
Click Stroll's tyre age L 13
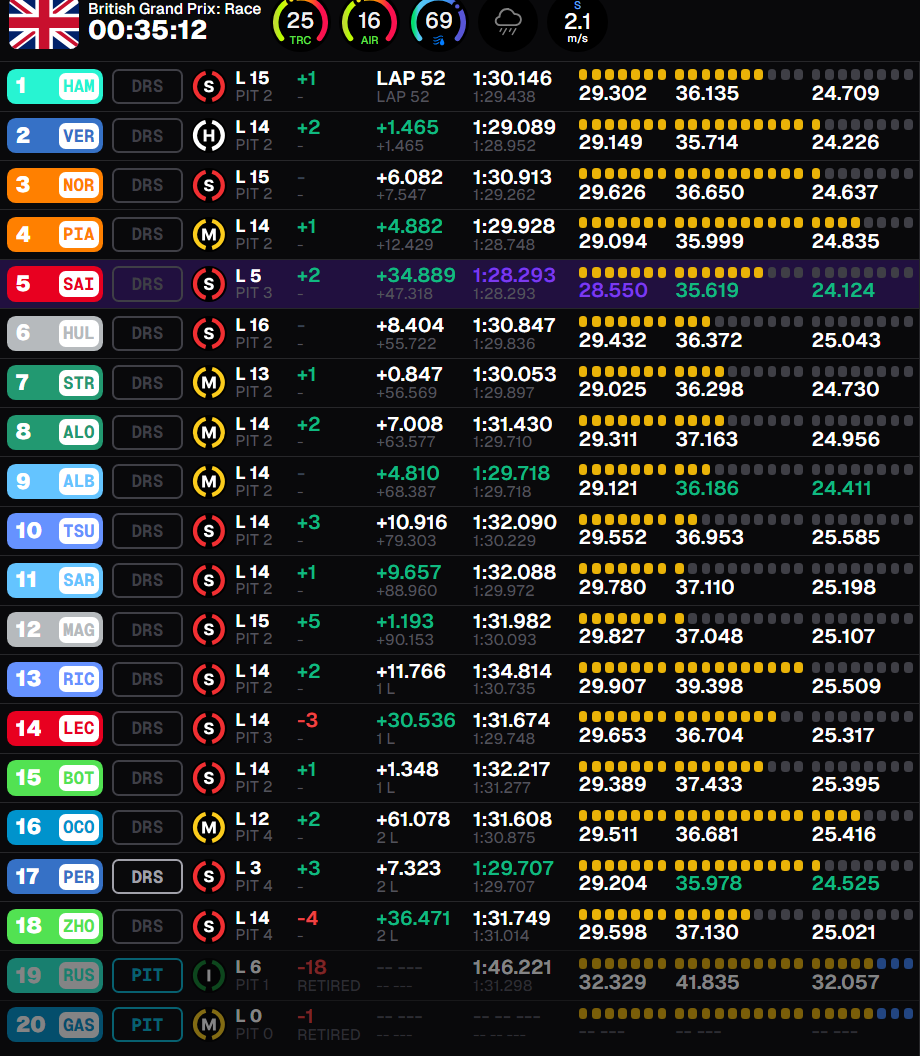[253, 374]
